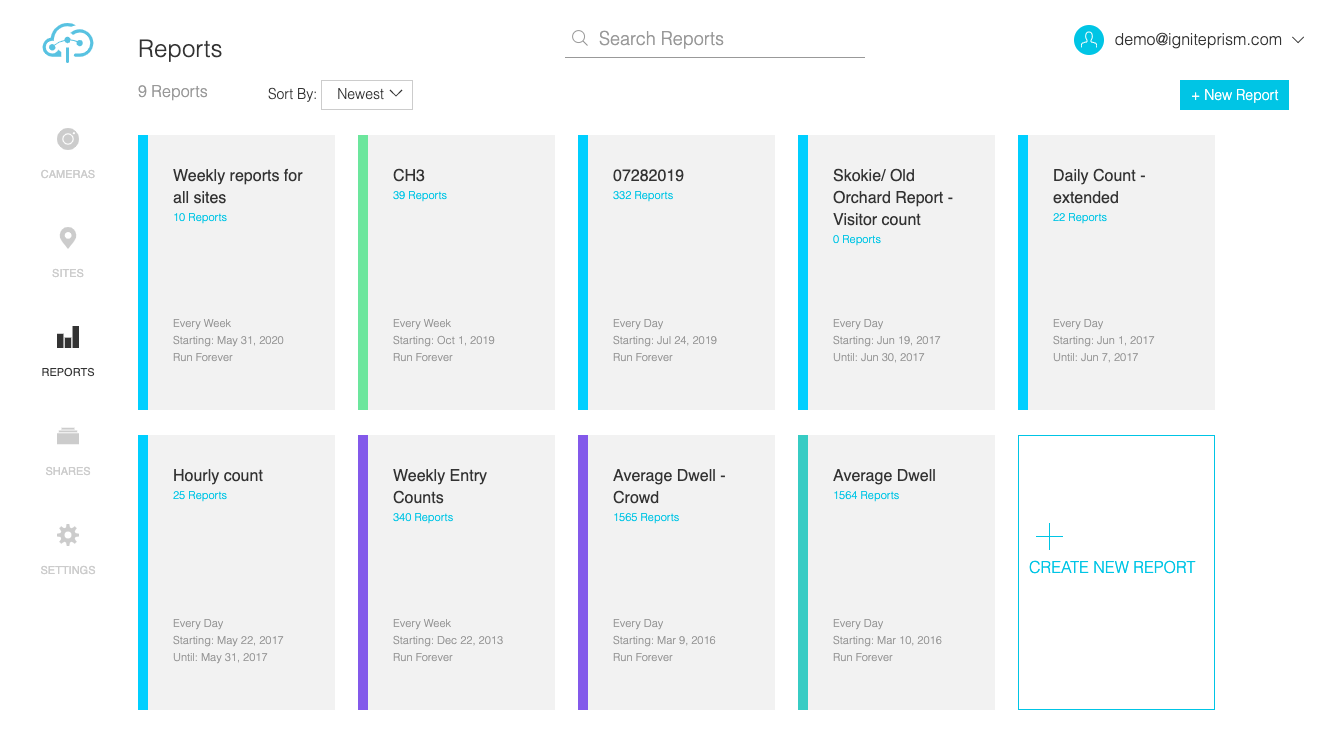1329x741 pixels.
Task: Click the 25 Reports link
Action: tap(200, 495)
